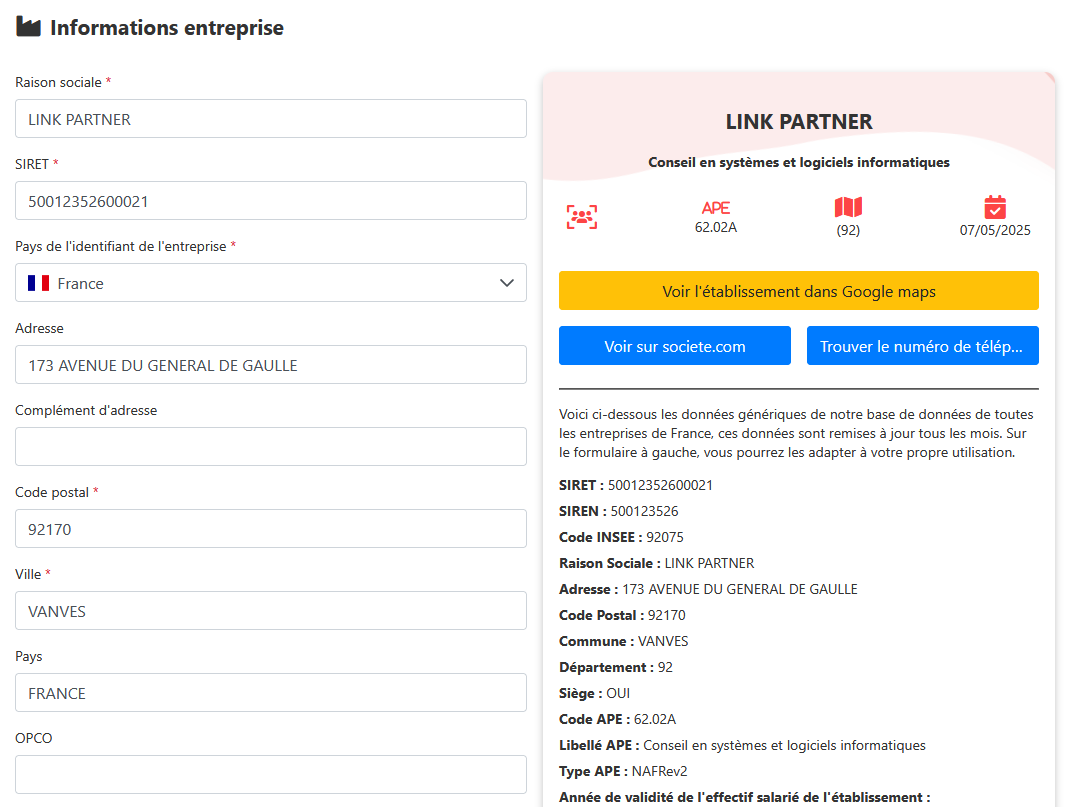This screenshot has width=1070, height=807.
Task: Click the LINK PARTNER card title
Action: (x=798, y=121)
